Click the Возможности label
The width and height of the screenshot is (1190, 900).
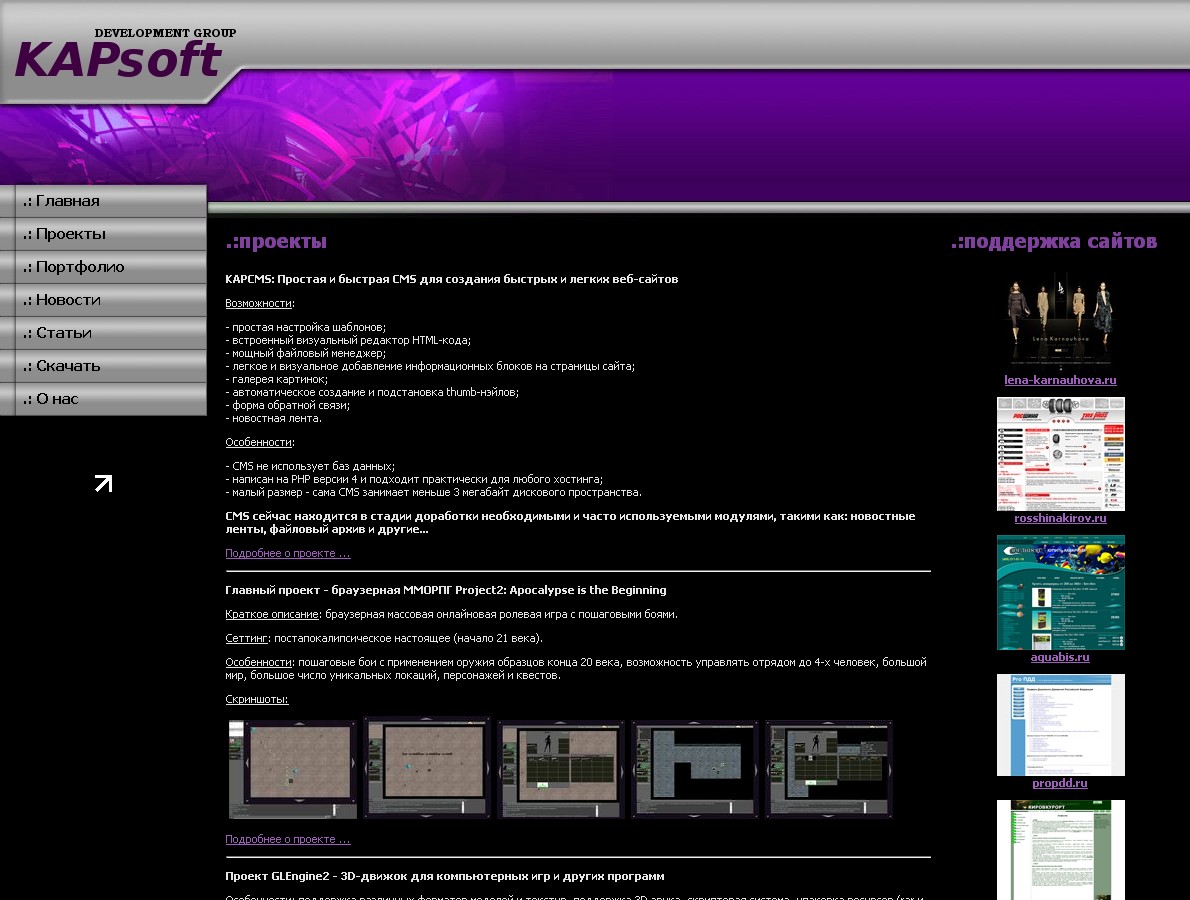[259, 304]
